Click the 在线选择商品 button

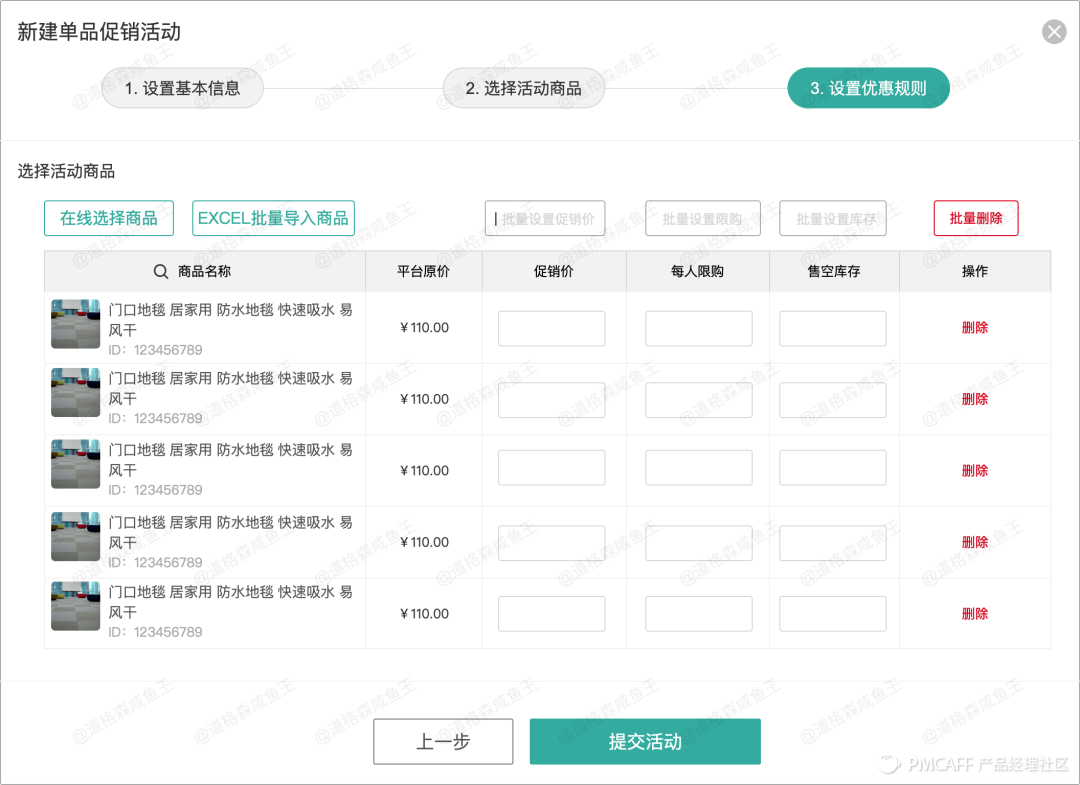pyautogui.click(x=109, y=218)
